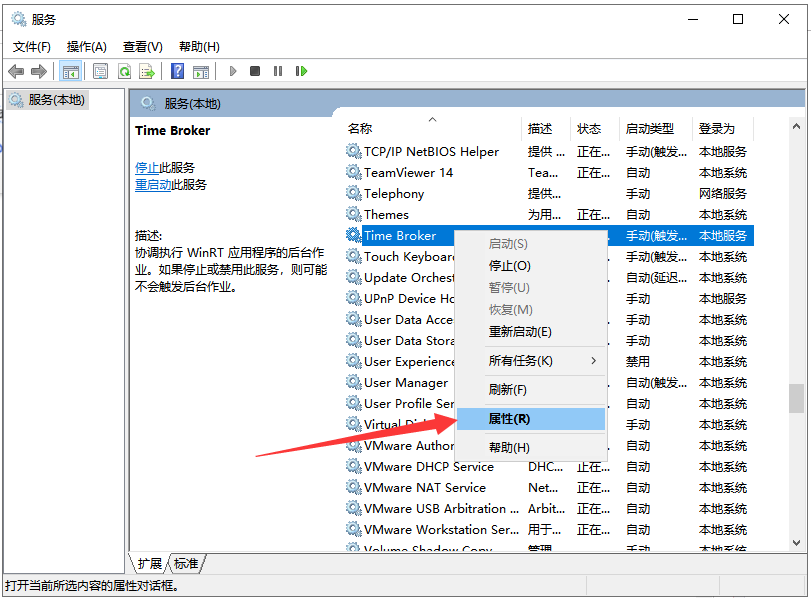
Task: Open the 文件 menu
Action: 31,46
